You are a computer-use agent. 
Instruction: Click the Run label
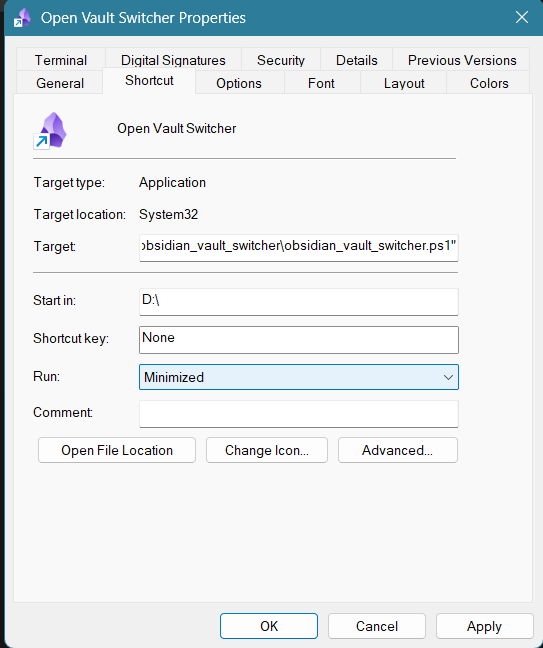[46, 376]
